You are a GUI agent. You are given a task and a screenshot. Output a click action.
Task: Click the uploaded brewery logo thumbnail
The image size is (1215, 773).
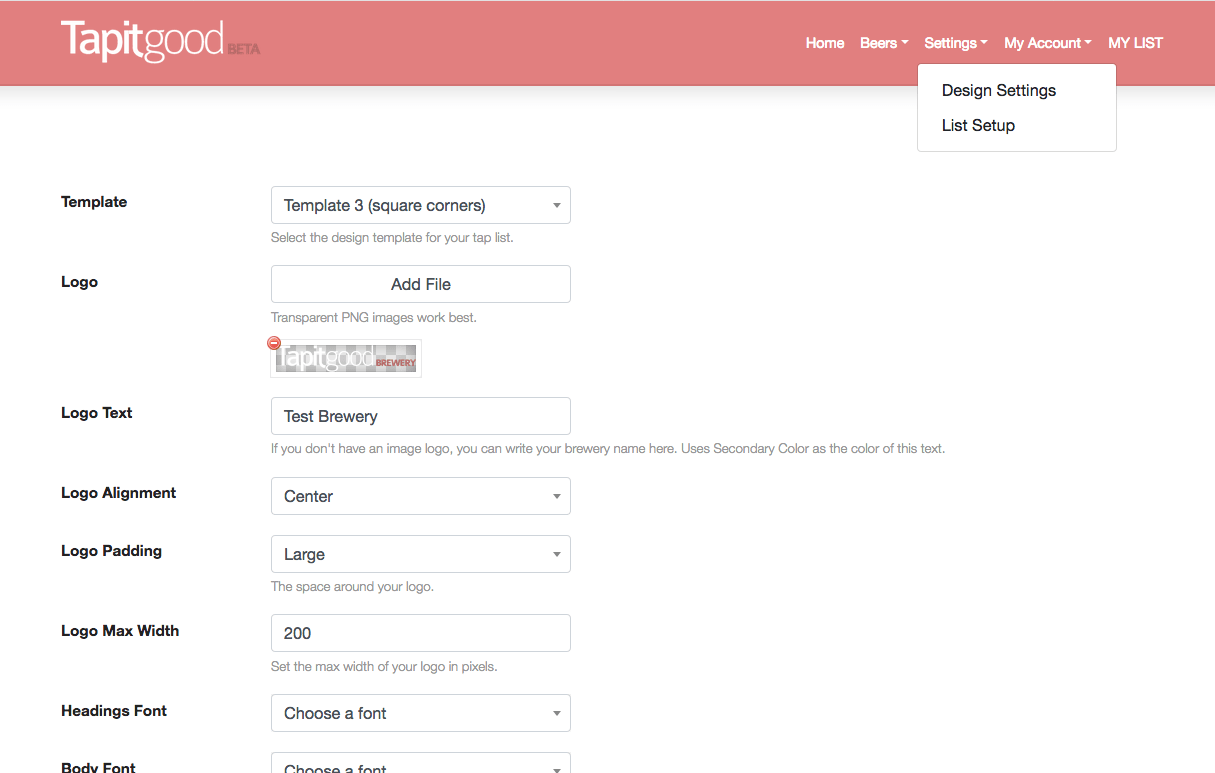[x=346, y=359]
